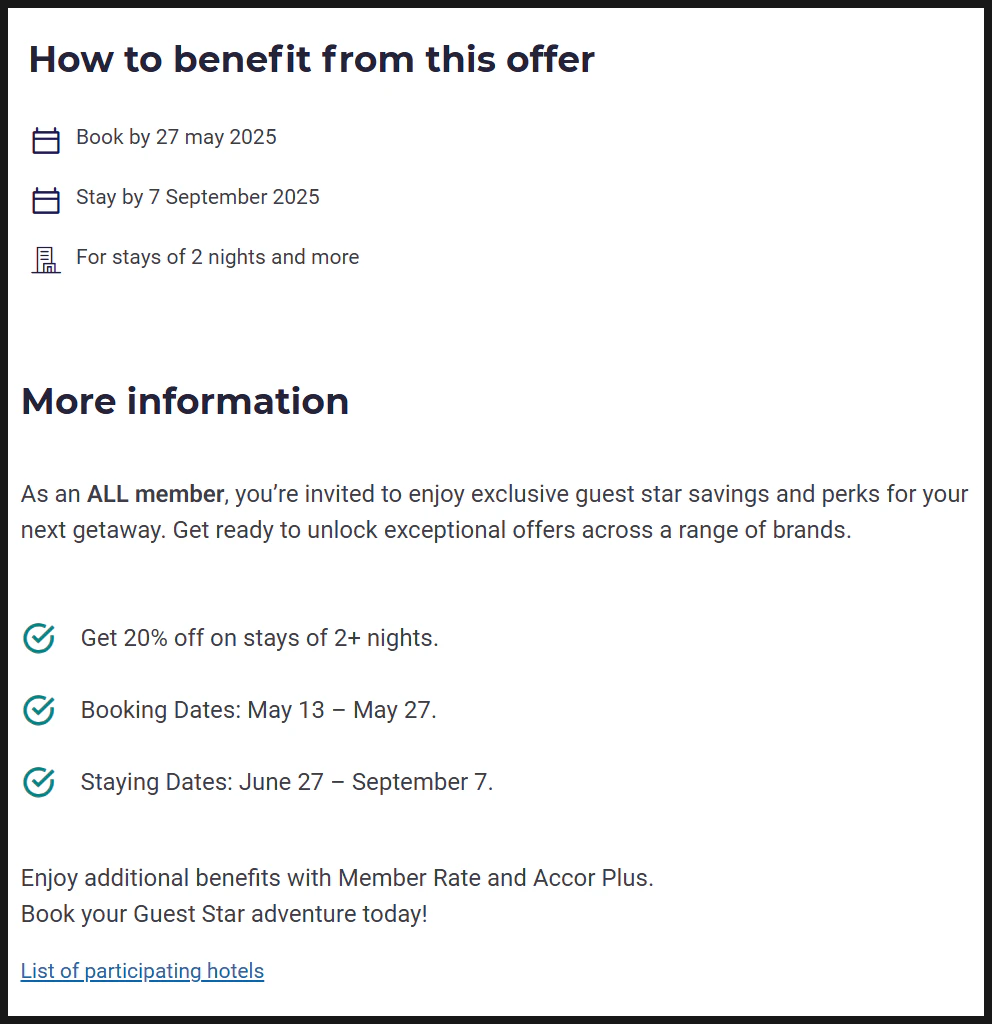The image size is (992, 1024).
Task: Click the checkmark icon next to Booking Dates
Action: click(39, 710)
